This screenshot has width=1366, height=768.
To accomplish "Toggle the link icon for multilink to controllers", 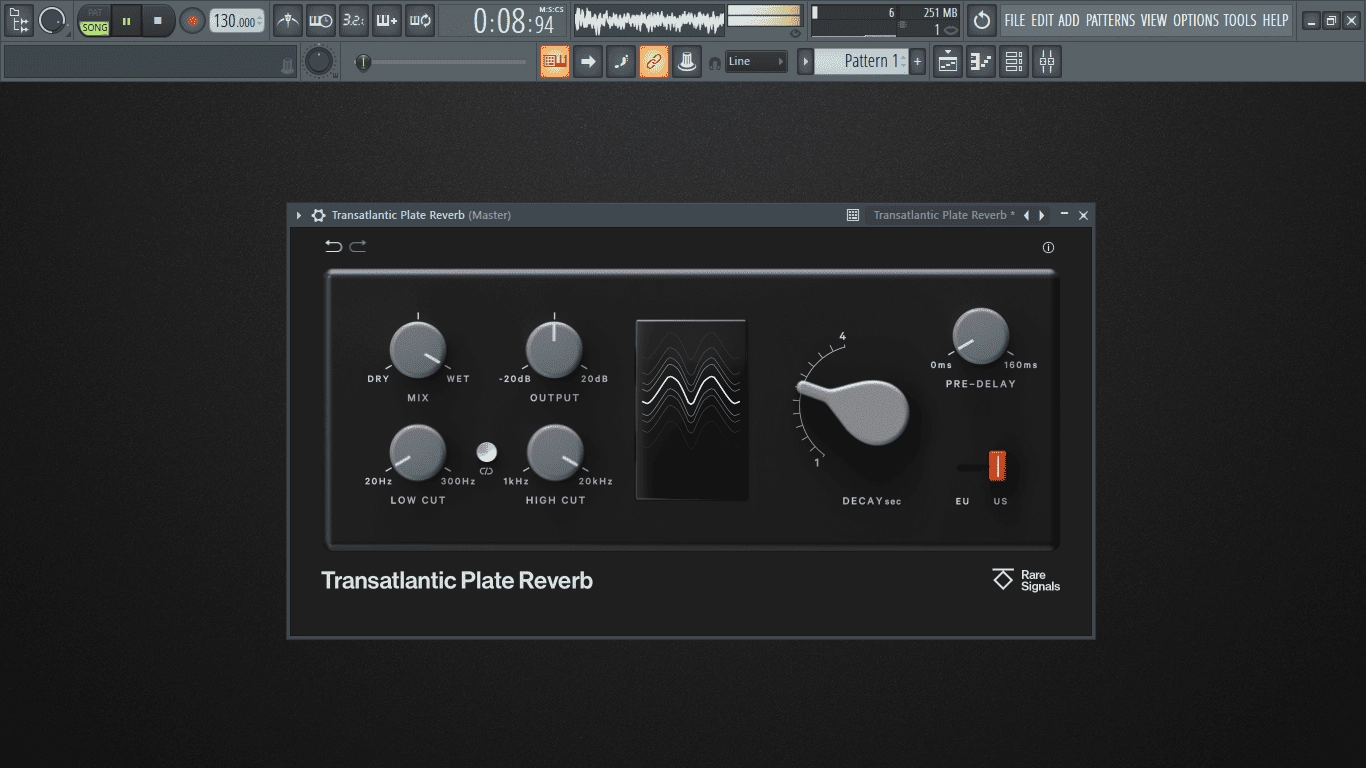I will point(654,61).
